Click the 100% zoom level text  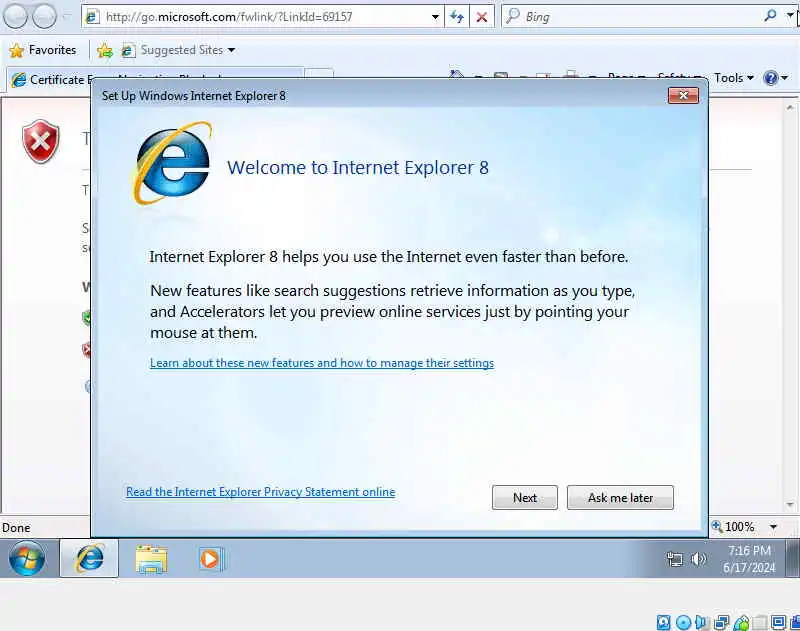[x=740, y=526]
